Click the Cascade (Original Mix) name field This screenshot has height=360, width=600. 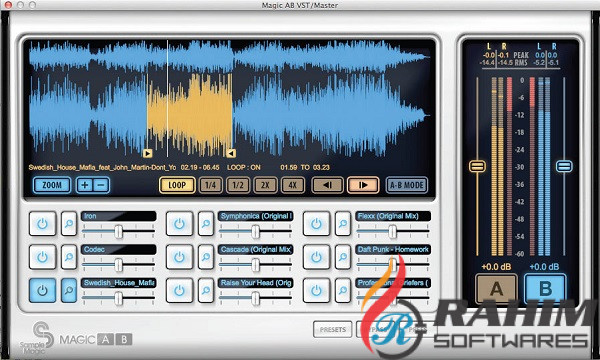point(256,249)
